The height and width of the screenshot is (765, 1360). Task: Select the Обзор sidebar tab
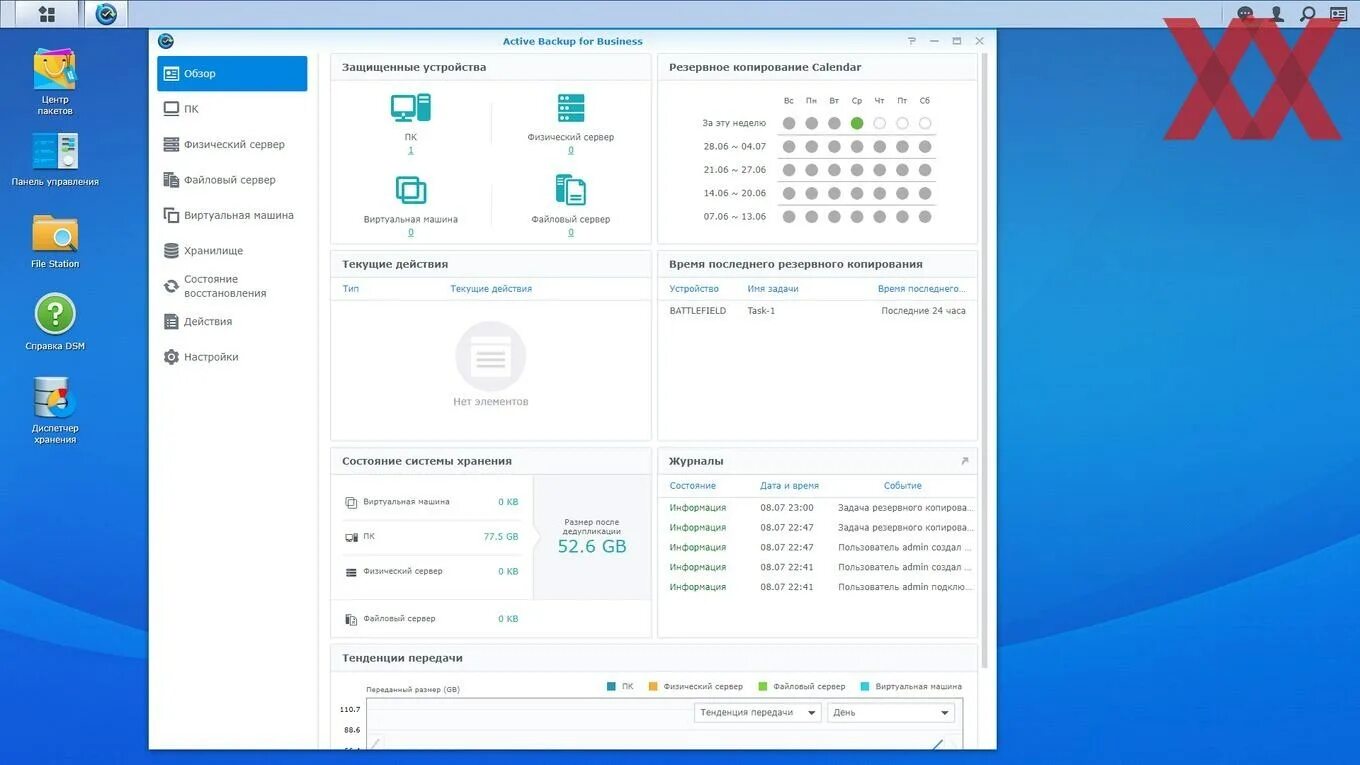pyautogui.click(x=232, y=73)
